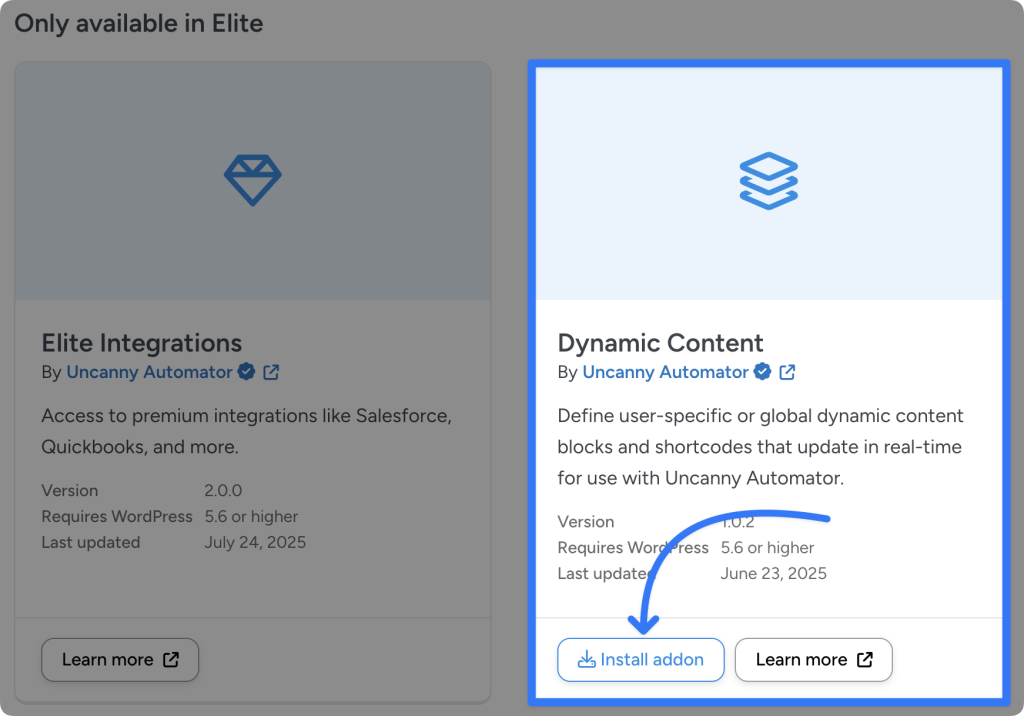Open the Uncanny Automator link under Elite Integrations
1024x716 pixels.
click(x=148, y=371)
